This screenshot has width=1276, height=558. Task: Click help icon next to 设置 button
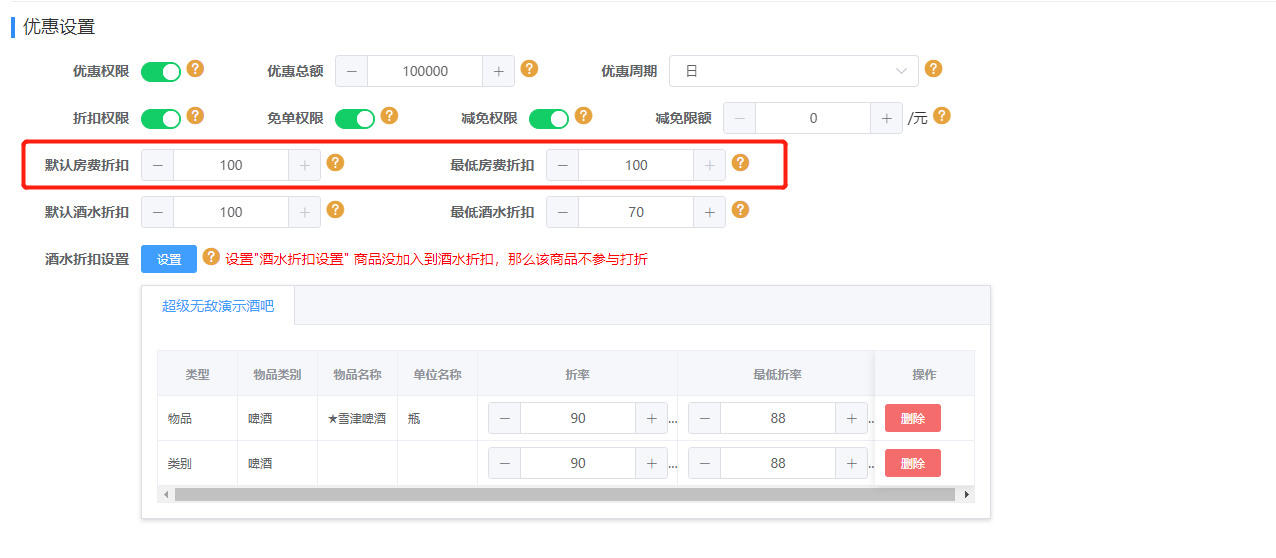tap(211, 257)
